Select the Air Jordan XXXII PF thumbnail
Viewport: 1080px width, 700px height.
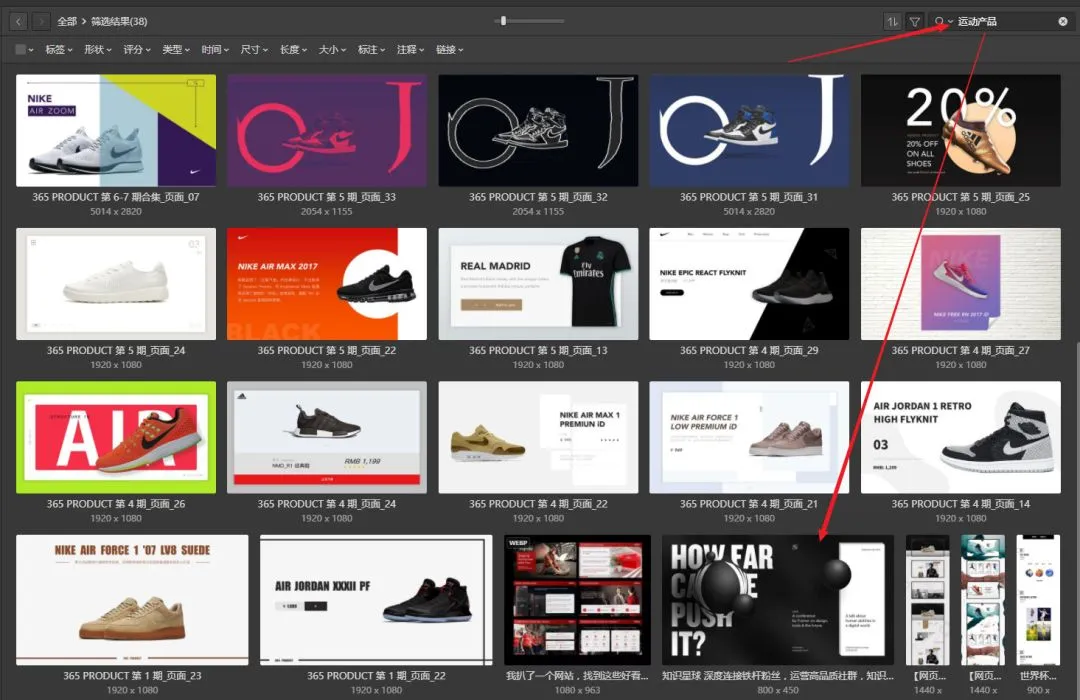(376, 600)
